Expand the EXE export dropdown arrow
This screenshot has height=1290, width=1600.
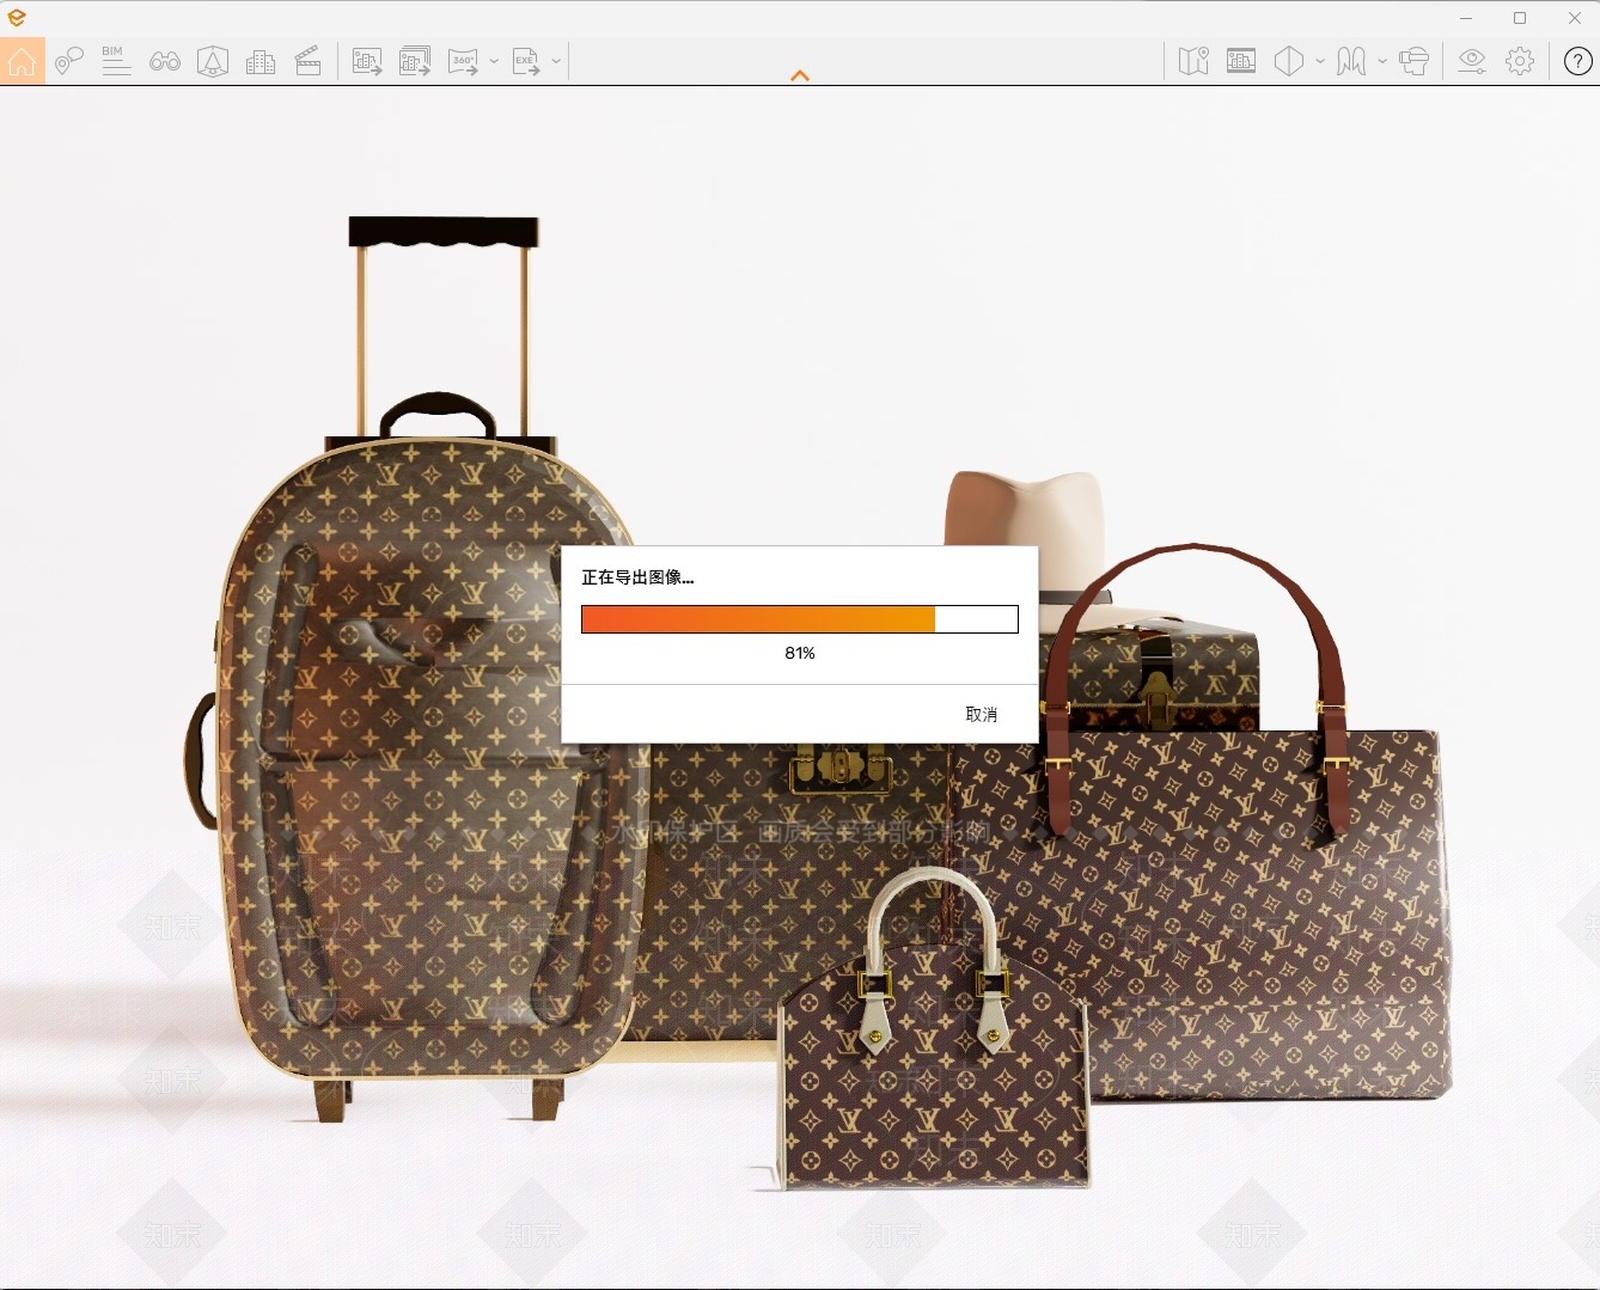[x=557, y=61]
